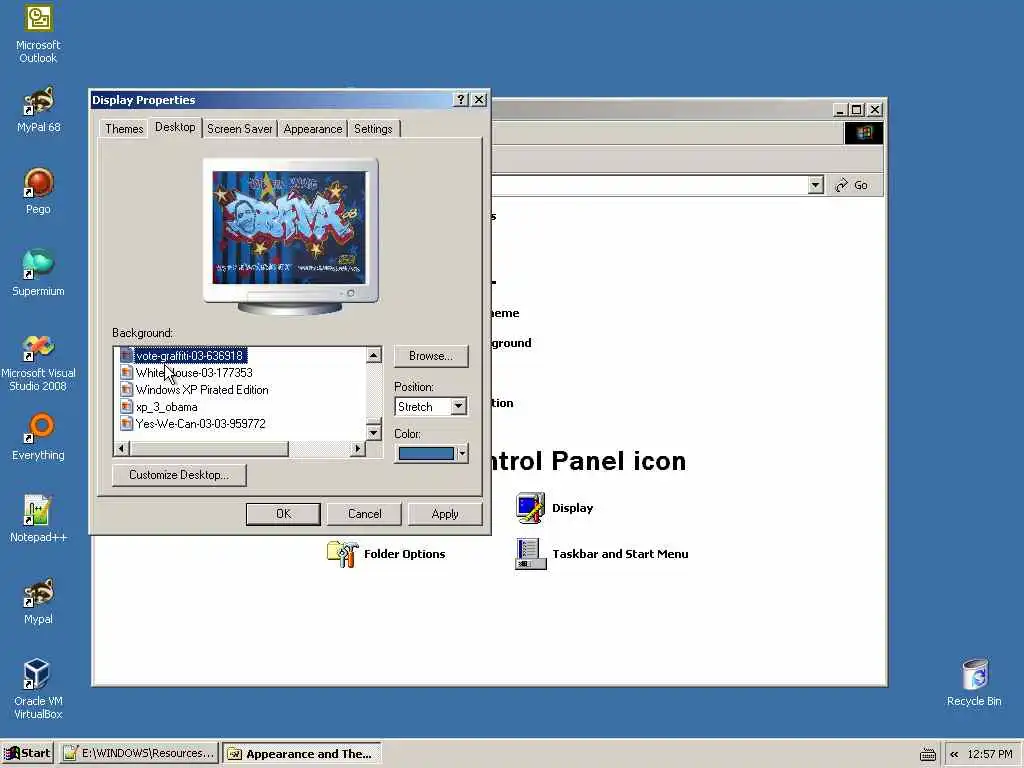Select the Pego desktop shortcut
Screen dimensions: 1024x768
(x=38, y=191)
